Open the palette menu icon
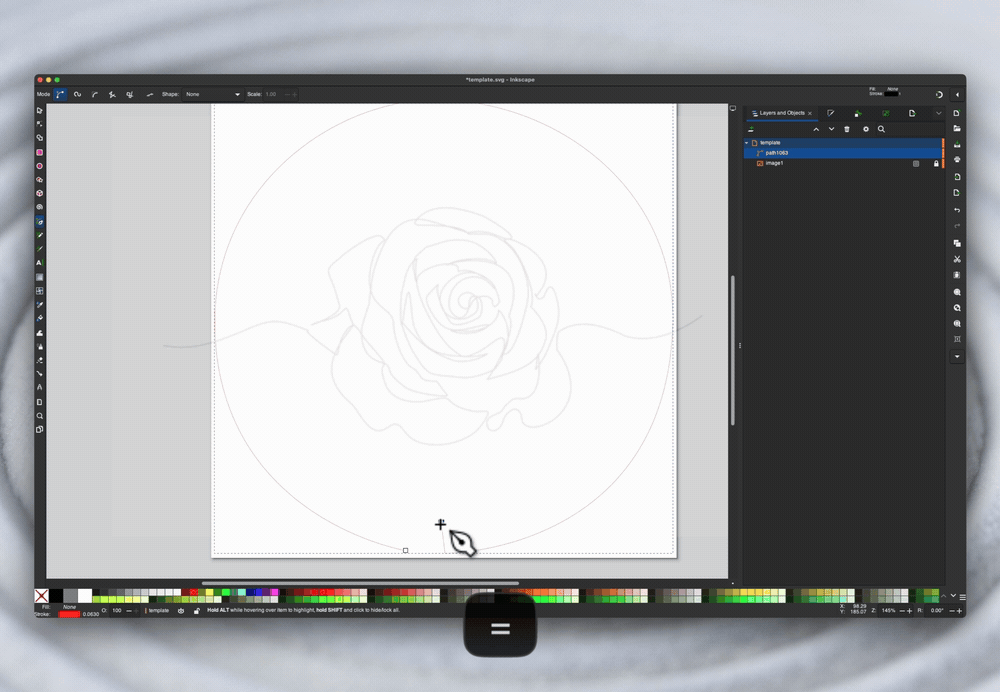The image size is (1000, 692). (x=962, y=597)
